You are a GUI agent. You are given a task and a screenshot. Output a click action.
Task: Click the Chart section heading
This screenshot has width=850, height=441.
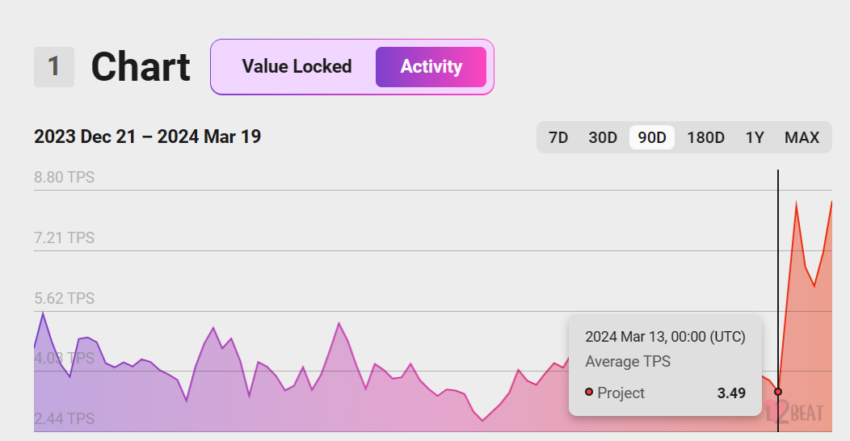click(140, 67)
